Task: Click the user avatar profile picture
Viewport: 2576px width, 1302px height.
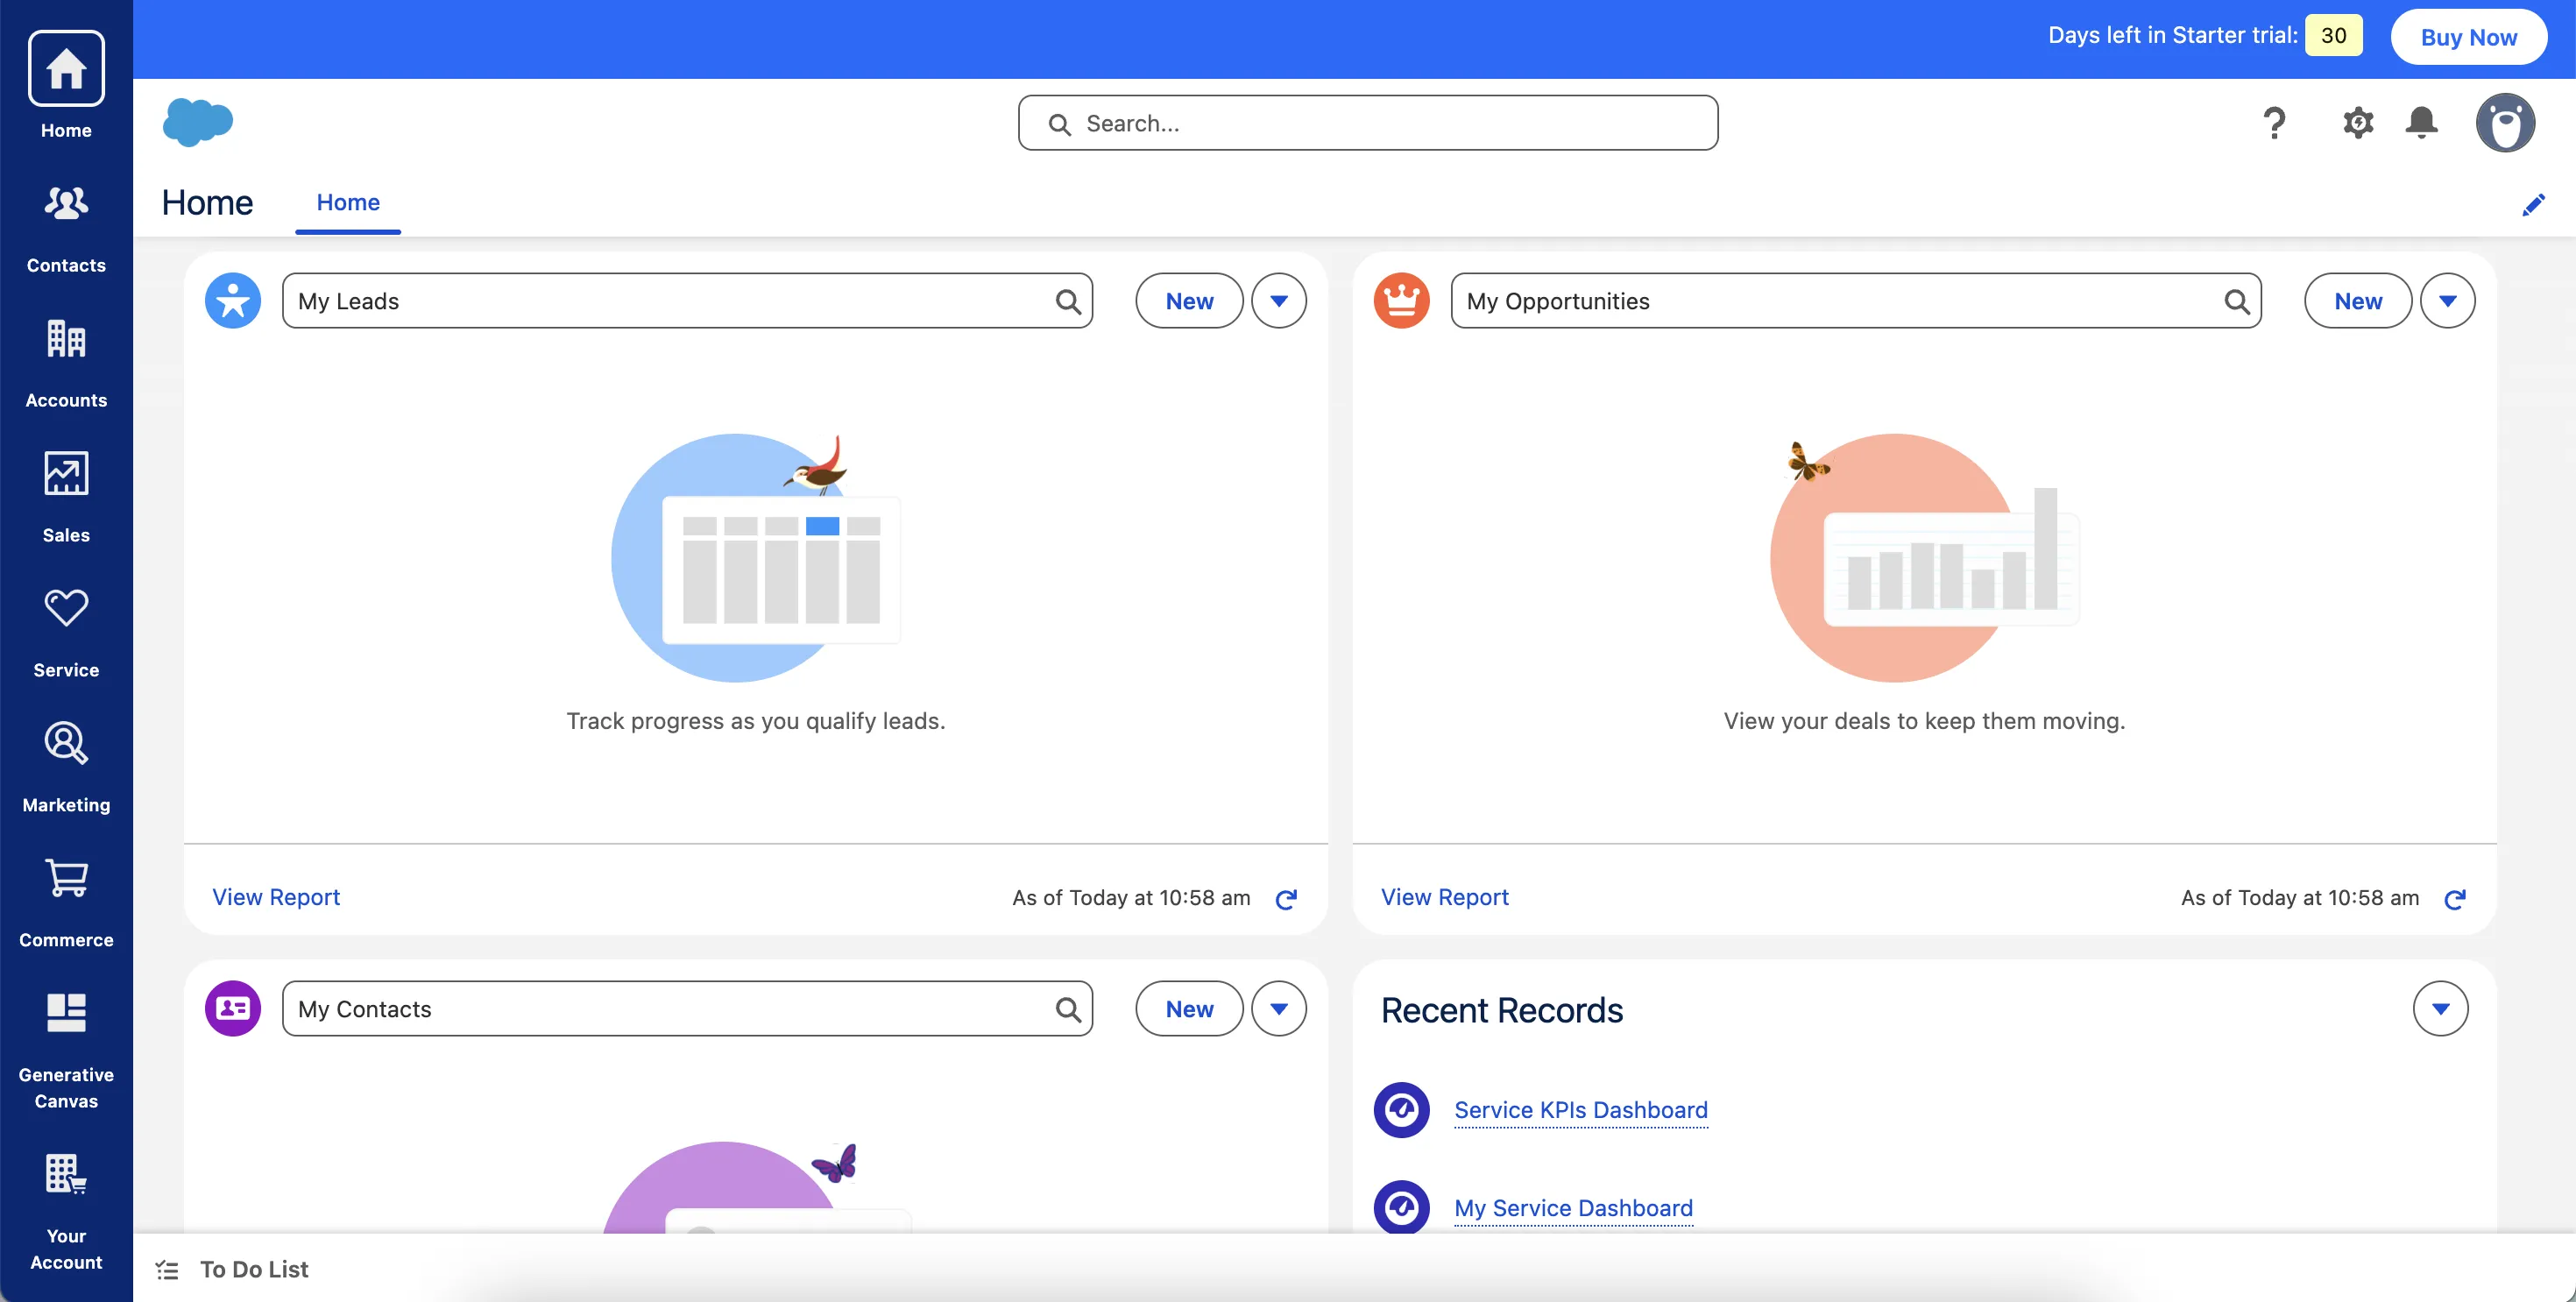Action: tap(2506, 122)
